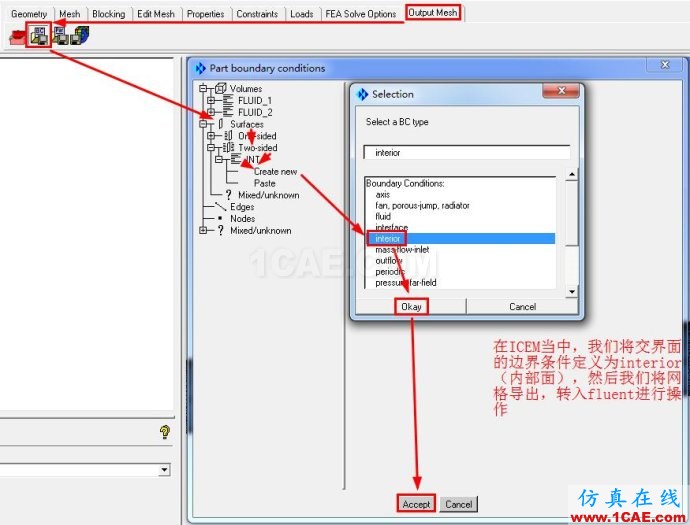This screenshot has width=690, height=525.
Task: Switch to the Geometry tab
Action: [x=29, y=14]
